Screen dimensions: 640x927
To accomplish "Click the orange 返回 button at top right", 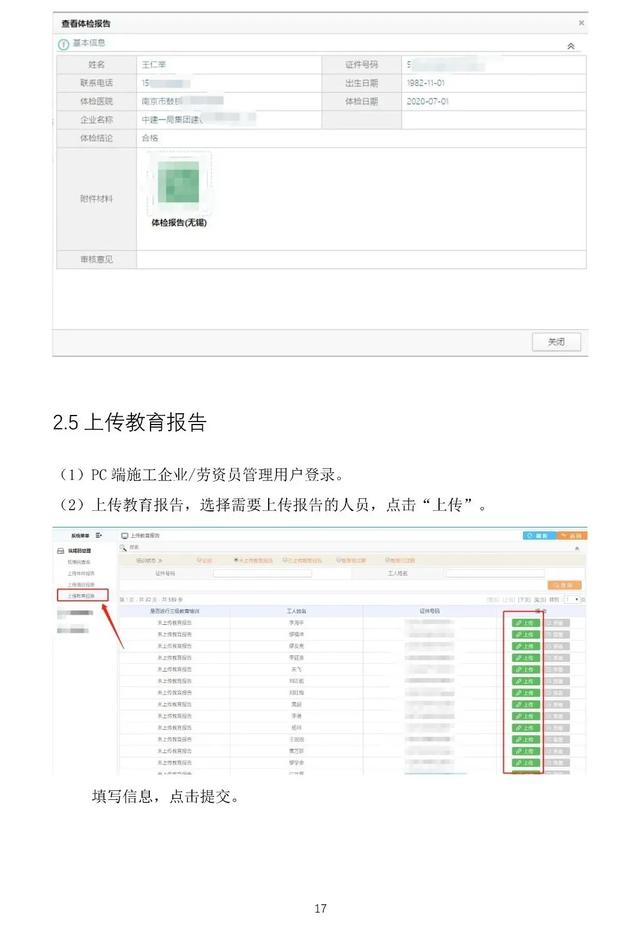I will pyautogui.click(x=570, y=536).
